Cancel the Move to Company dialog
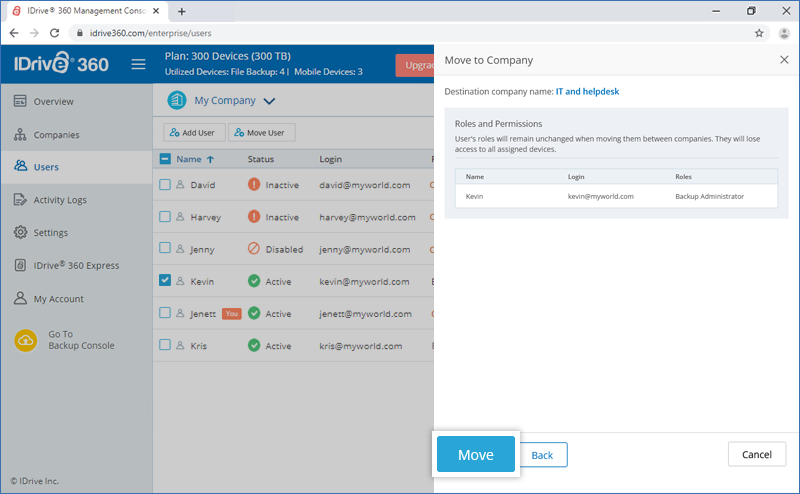The width and height of the screenshot is (800, 494). (x=757, y=454)
